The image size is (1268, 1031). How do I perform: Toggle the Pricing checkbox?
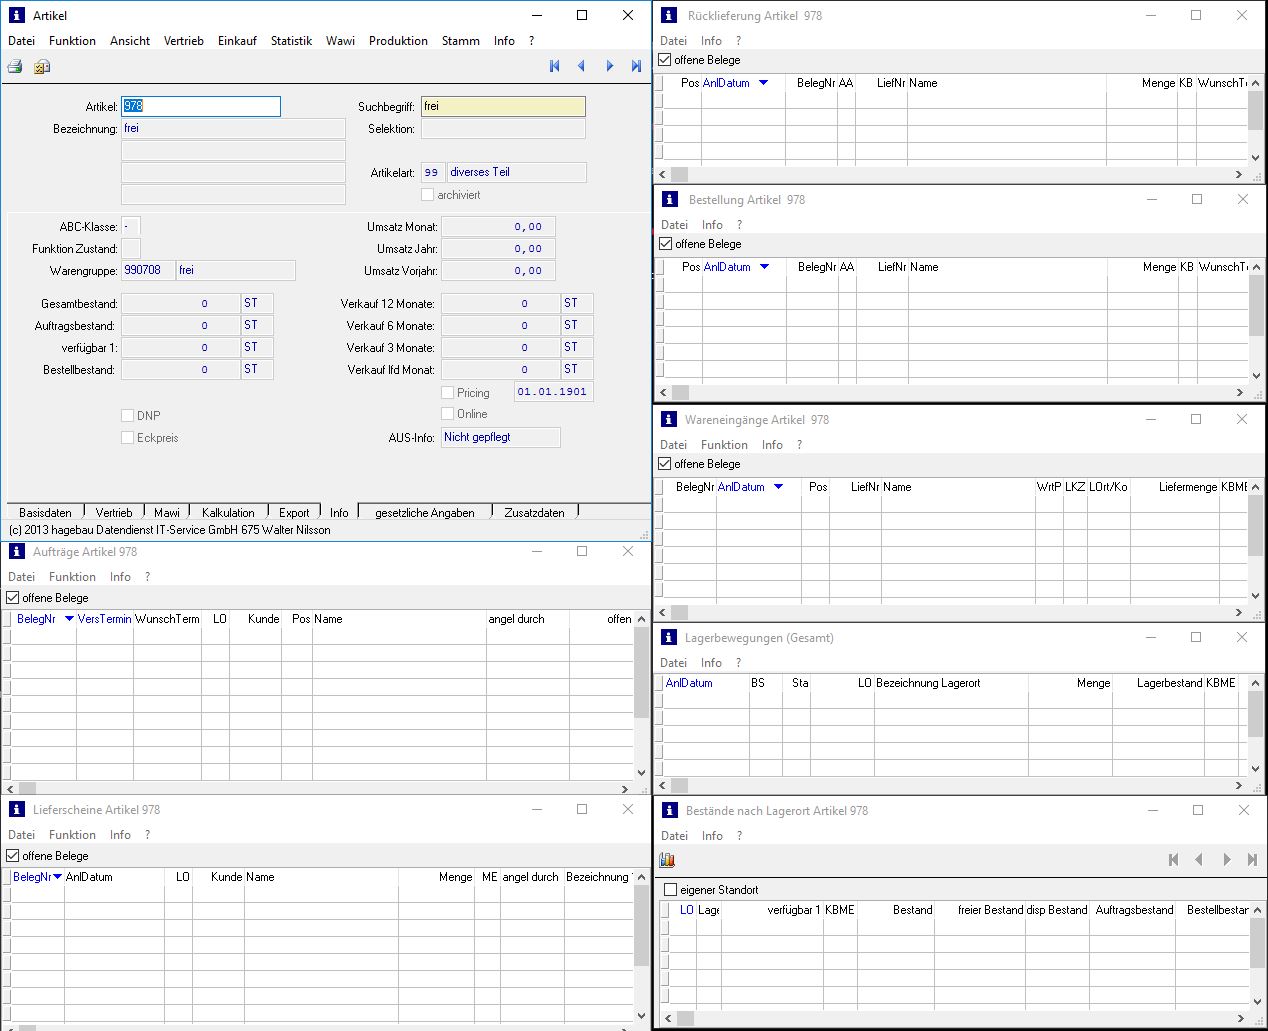coord(448,393)
